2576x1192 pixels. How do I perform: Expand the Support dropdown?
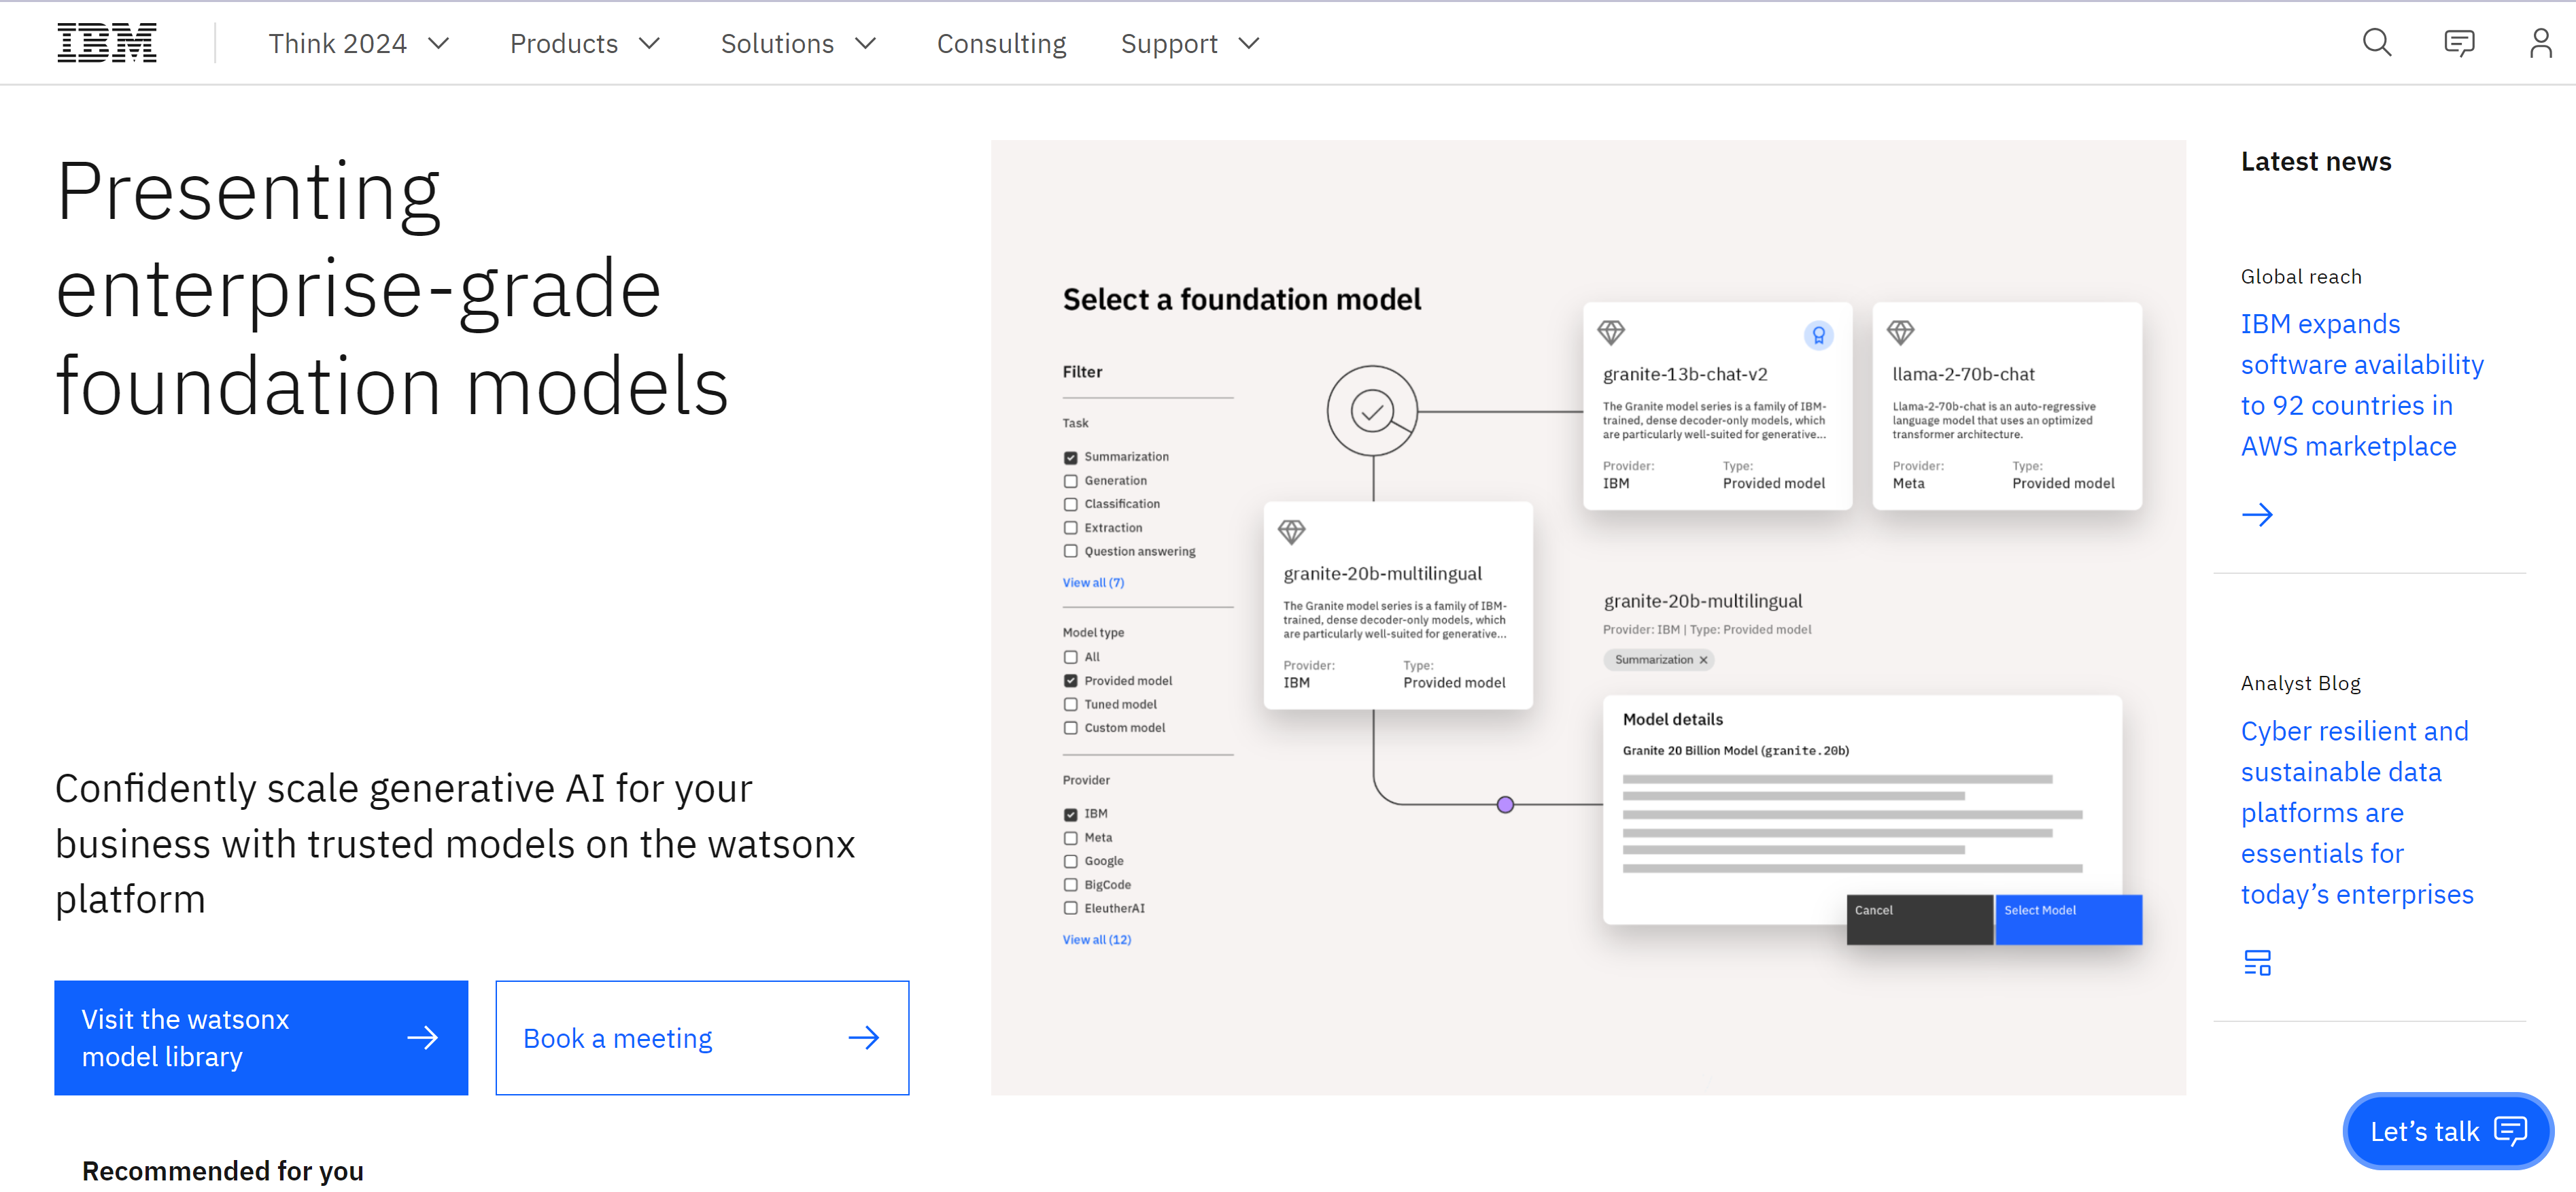(1190, 43)
